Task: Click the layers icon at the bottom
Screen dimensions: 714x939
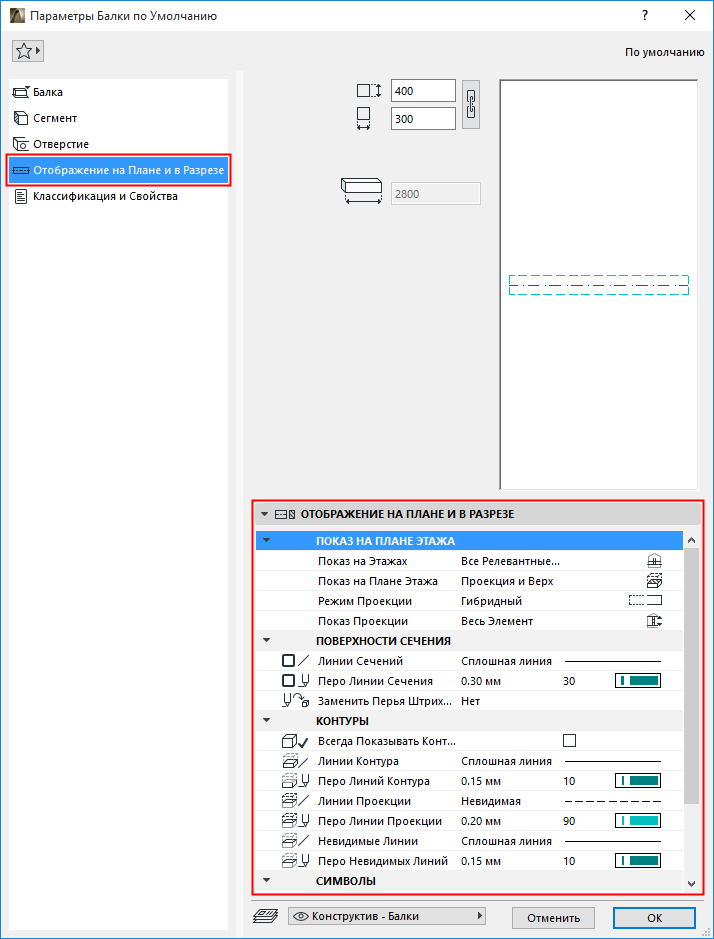Action: pos(267,916)
